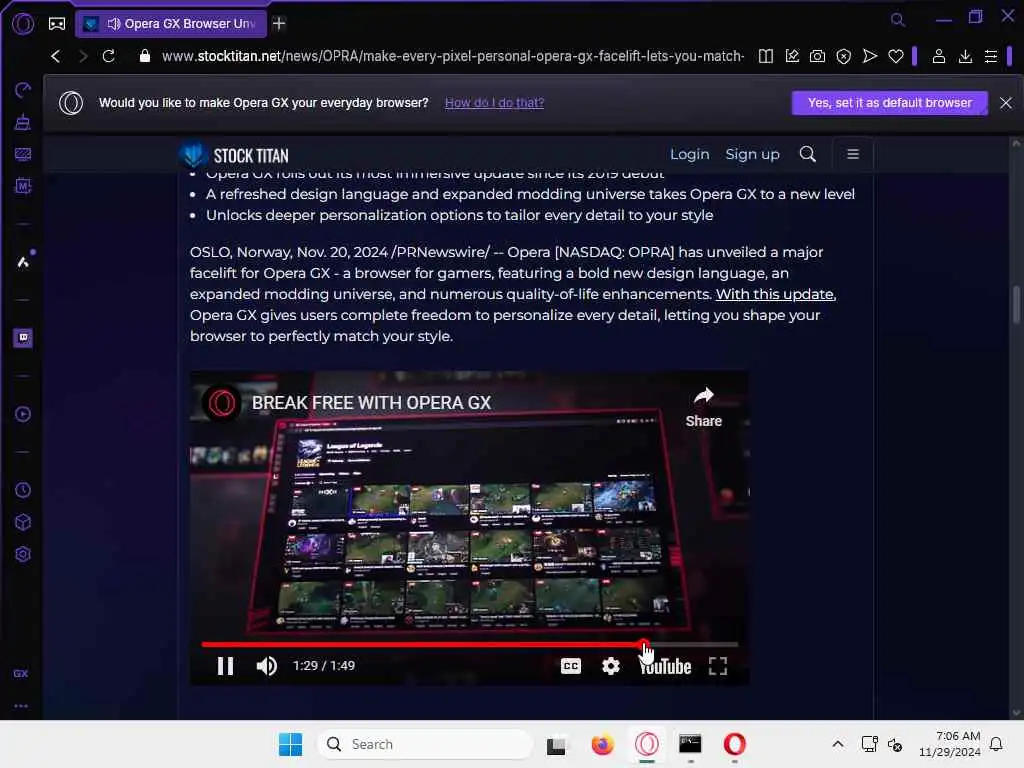Image resolution: width=1024 pixels, height=768 pixels.
Task: Open the striped monitor sidebar icon
Action: [x=23, y=154]
